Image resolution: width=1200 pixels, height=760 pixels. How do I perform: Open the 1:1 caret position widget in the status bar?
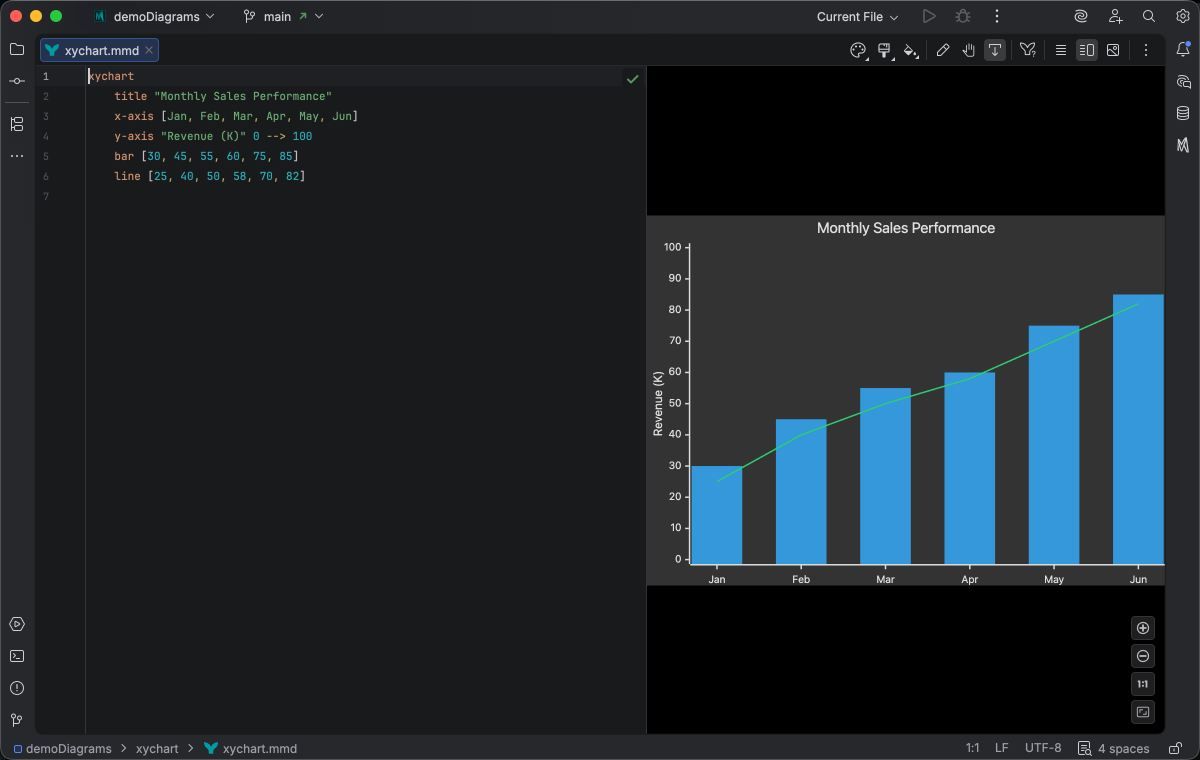(x=972, y=748)
